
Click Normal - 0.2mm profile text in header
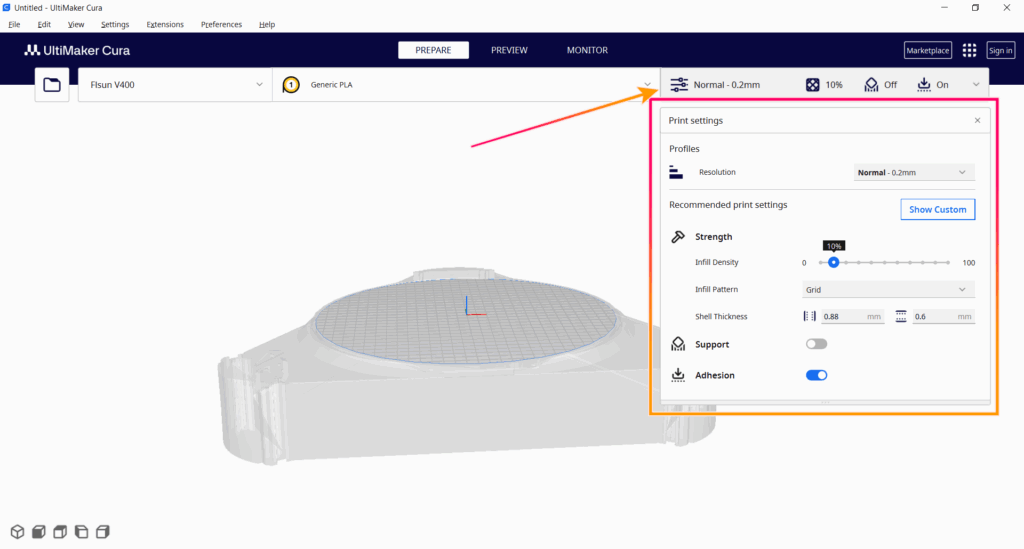click(x=727, y=85)
